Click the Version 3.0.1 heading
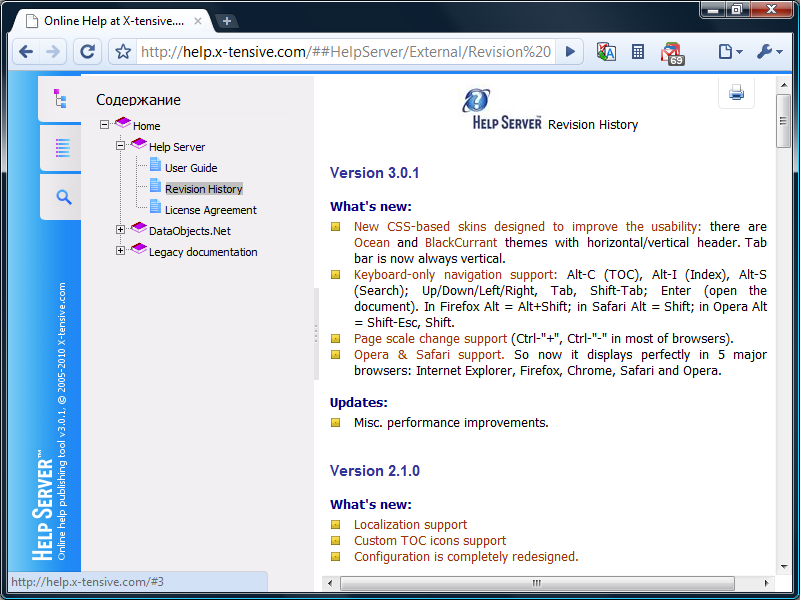 [x=374, y=173]
